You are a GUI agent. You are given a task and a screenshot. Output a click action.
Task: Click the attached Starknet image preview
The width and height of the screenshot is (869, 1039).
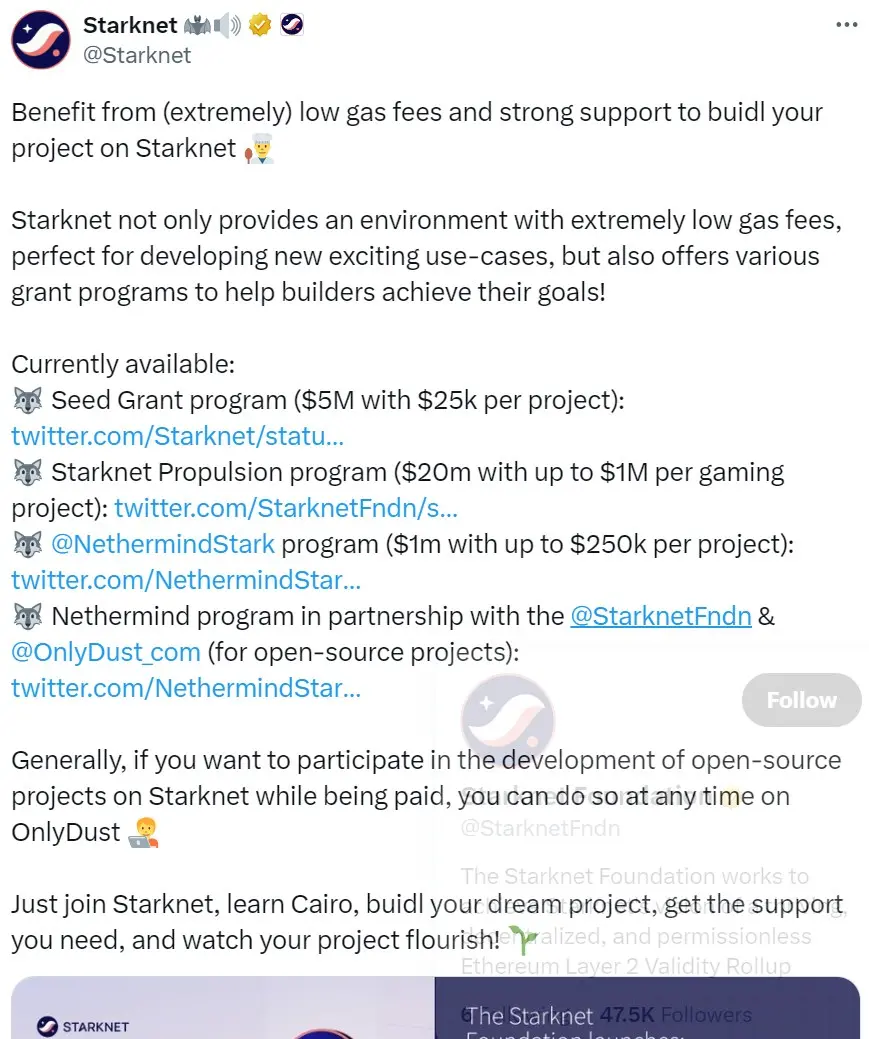[220, 1010]
